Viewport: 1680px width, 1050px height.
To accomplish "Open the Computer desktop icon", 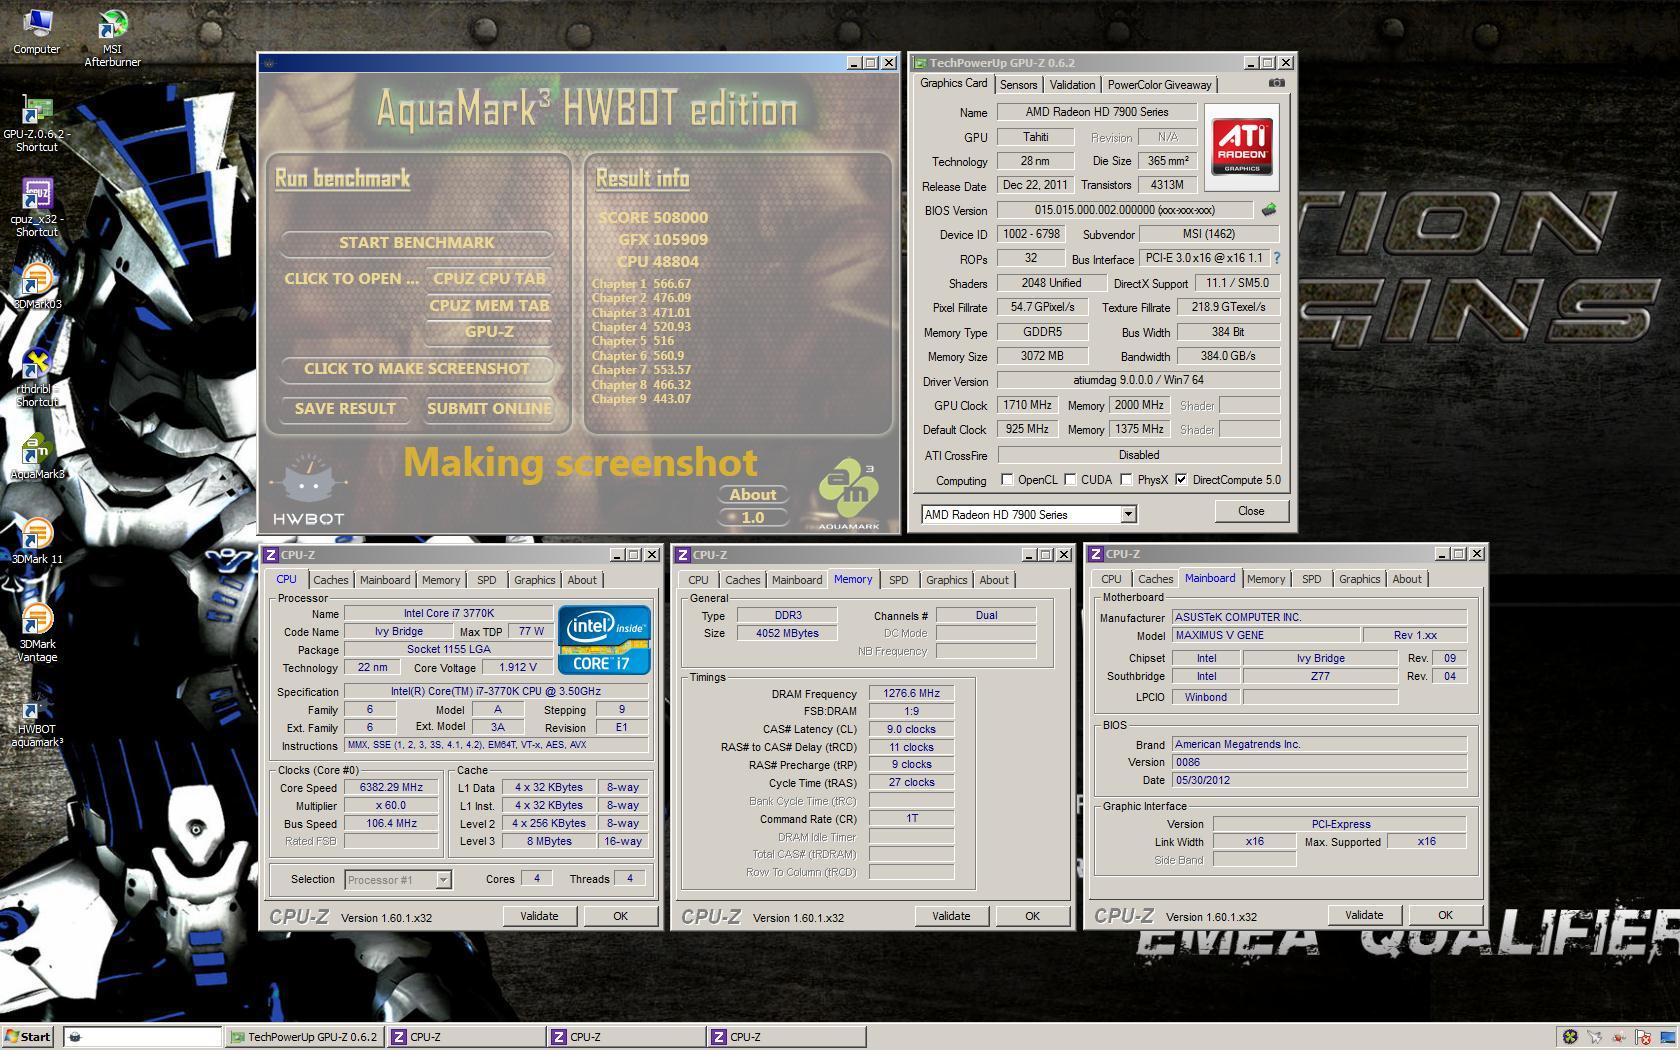I will point(36,31).
